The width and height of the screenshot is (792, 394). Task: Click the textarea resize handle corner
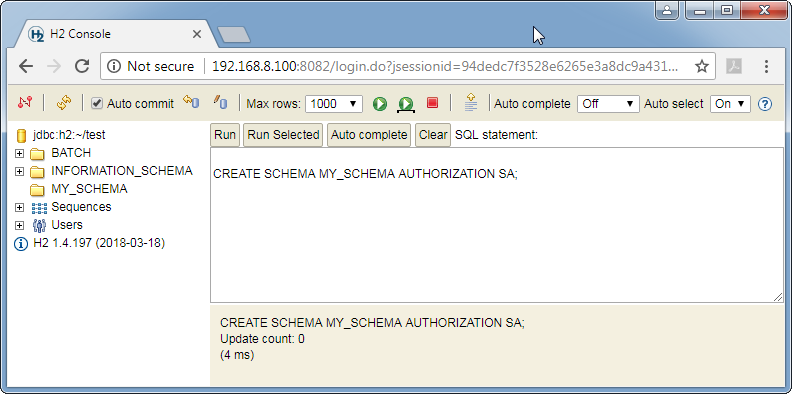click(x=778, y=298)
